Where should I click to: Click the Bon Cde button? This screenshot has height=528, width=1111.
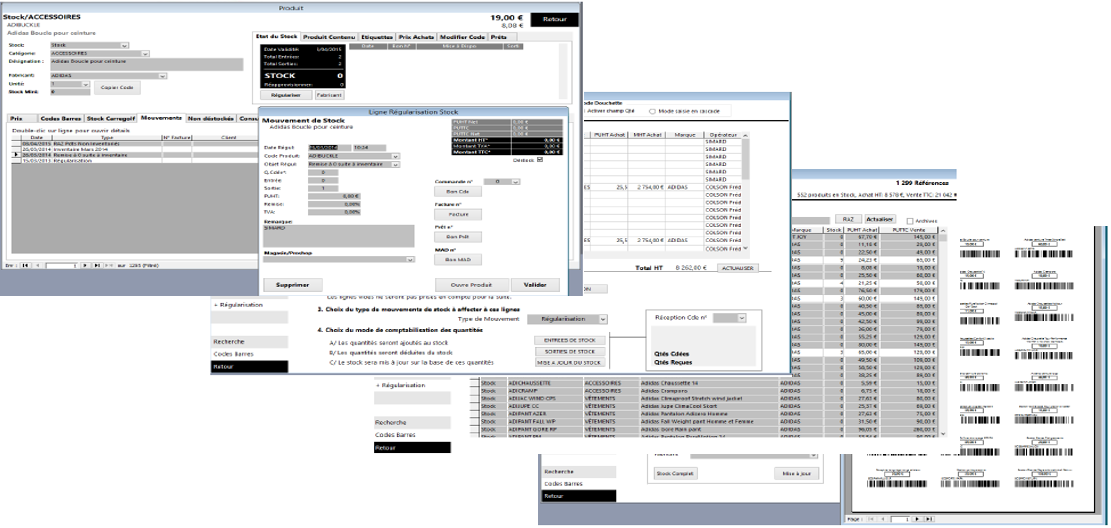tap(458, 191)
